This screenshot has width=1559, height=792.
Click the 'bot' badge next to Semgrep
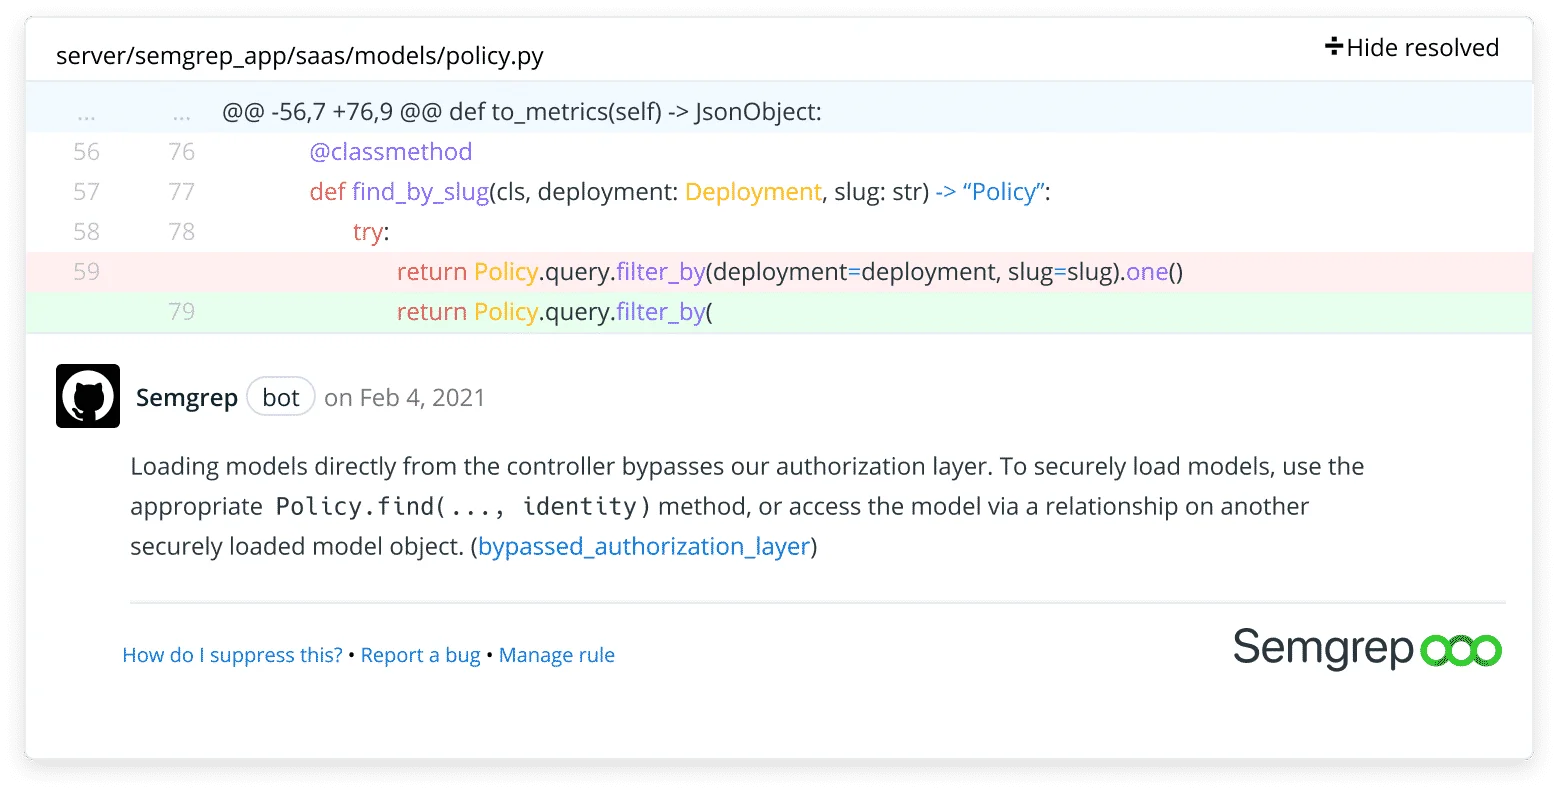(x=281, y=396)
